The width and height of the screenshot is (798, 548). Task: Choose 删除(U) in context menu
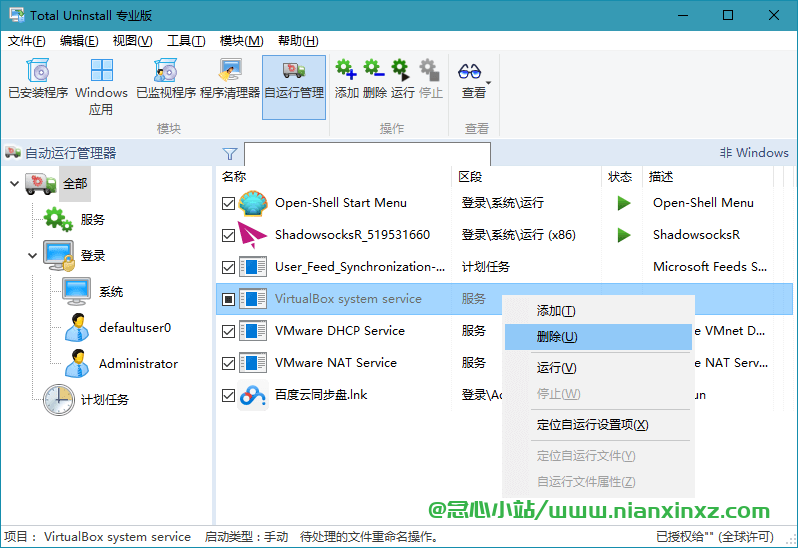pyautogui.click(x=598, y=337)
